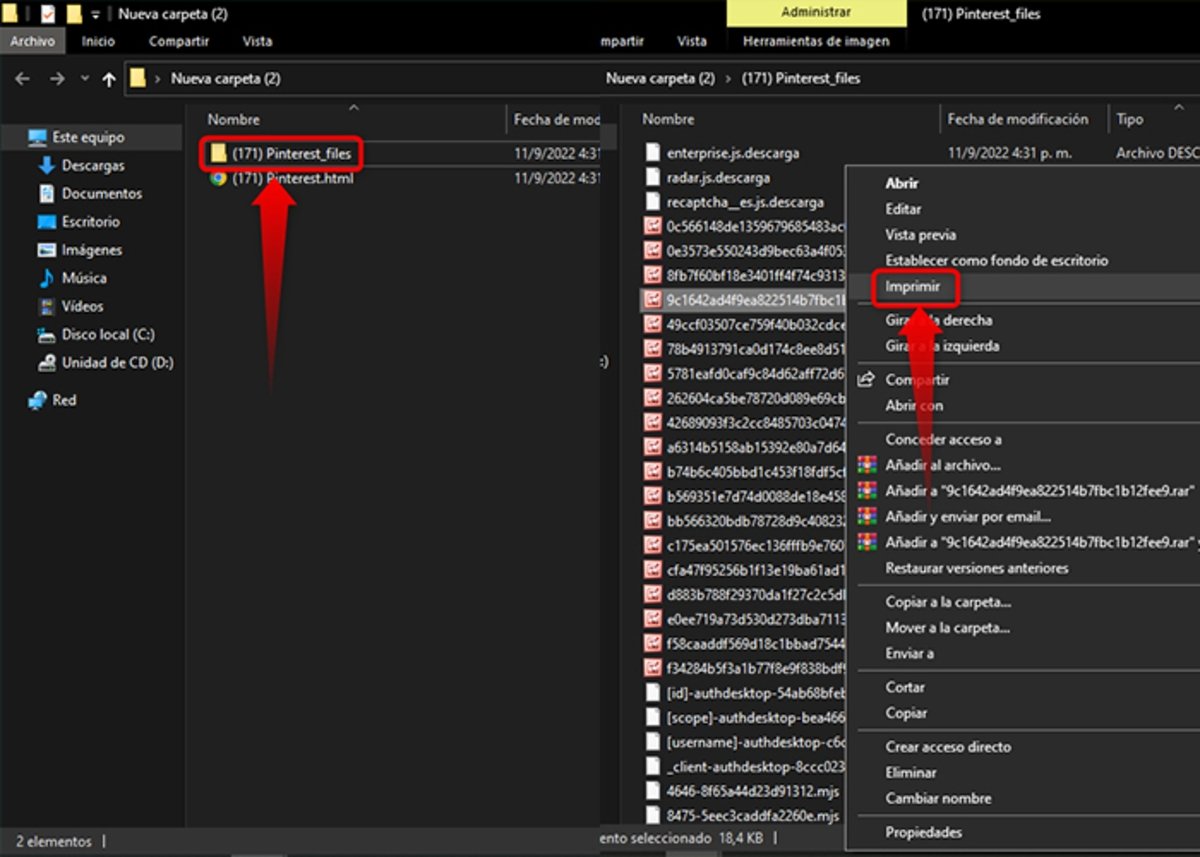Click the Este equipo computer icon in sidebar
This screenshot has height=857, width=1200.
click(38, 137)
